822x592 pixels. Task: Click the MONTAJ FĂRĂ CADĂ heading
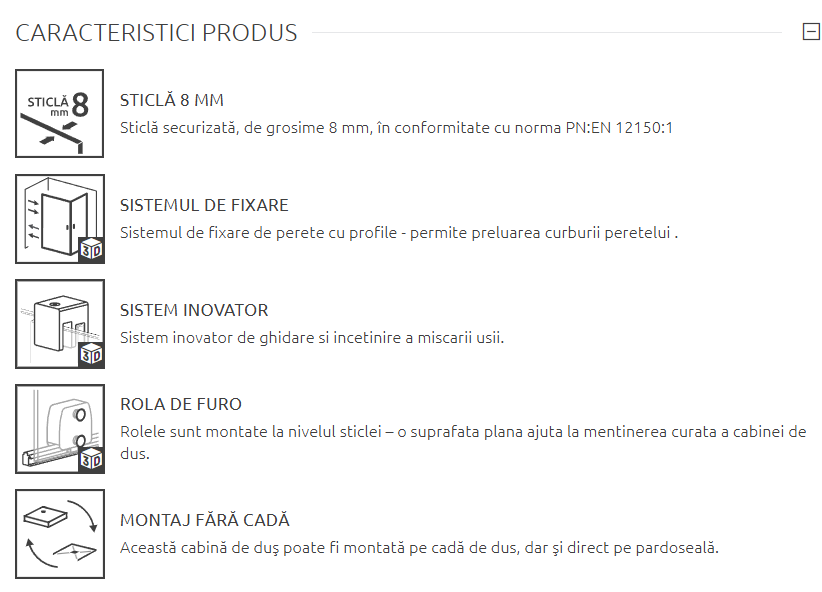point(205,520)
